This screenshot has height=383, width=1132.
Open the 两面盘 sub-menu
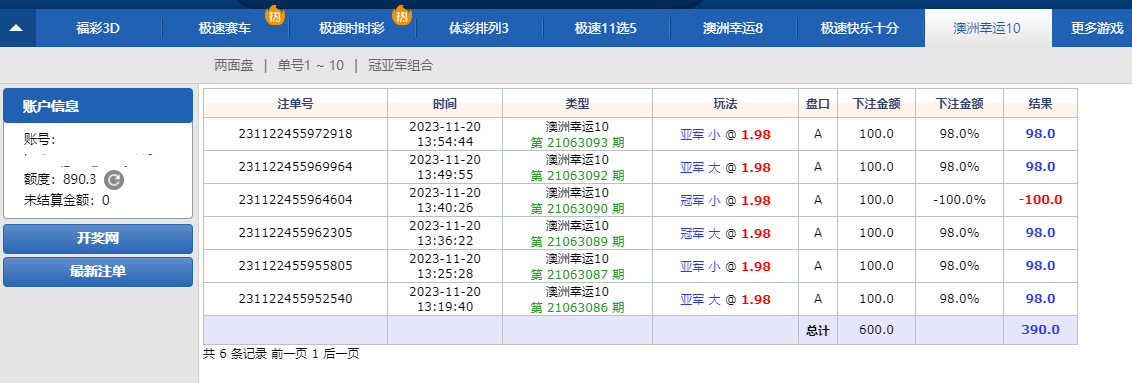click(x=234, y=66)
